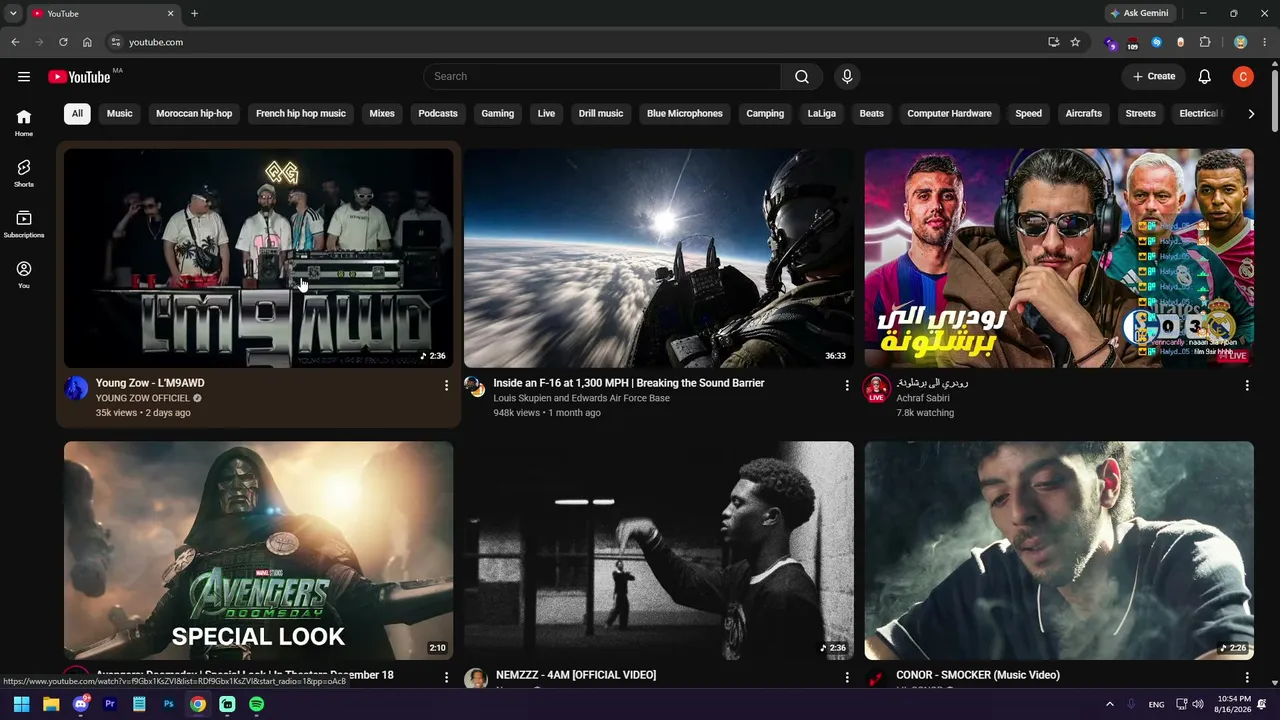Open Shorts from the sidebar
Image resolution: width=1280 pixels, height=720 pixels.
click(x=24, y=174)
